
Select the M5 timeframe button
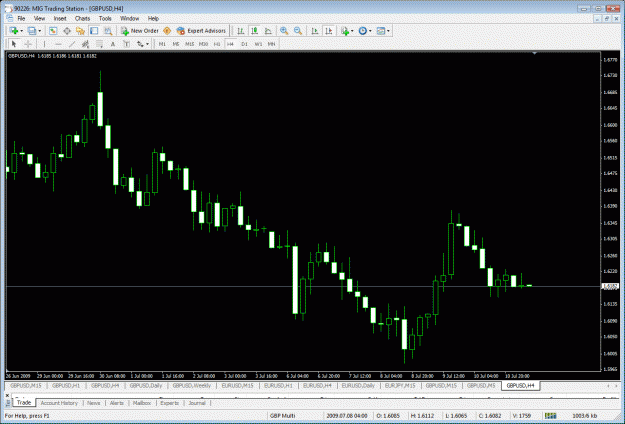[x=176, y=44]
